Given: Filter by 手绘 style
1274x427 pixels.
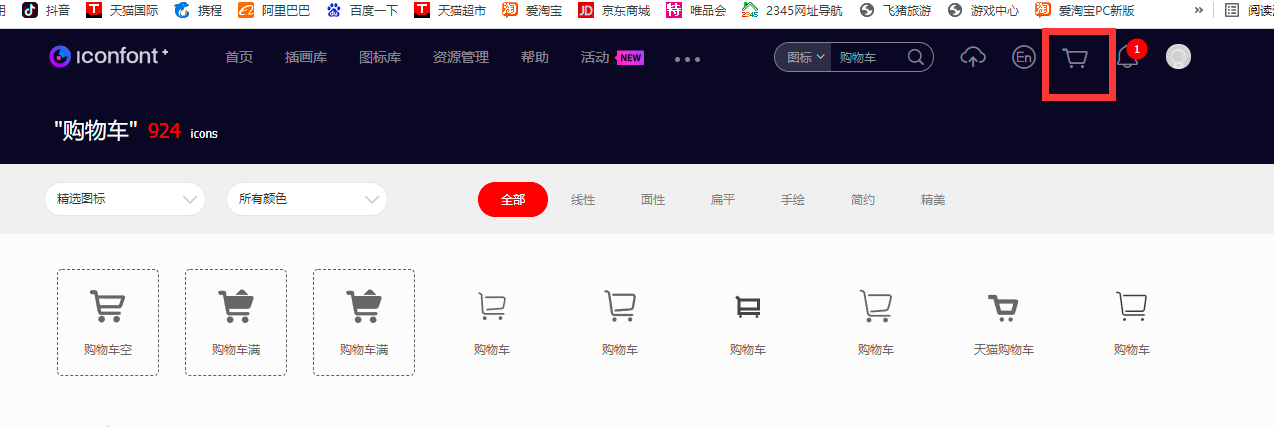Looking at the screenshot, I should tap(793, 200).
